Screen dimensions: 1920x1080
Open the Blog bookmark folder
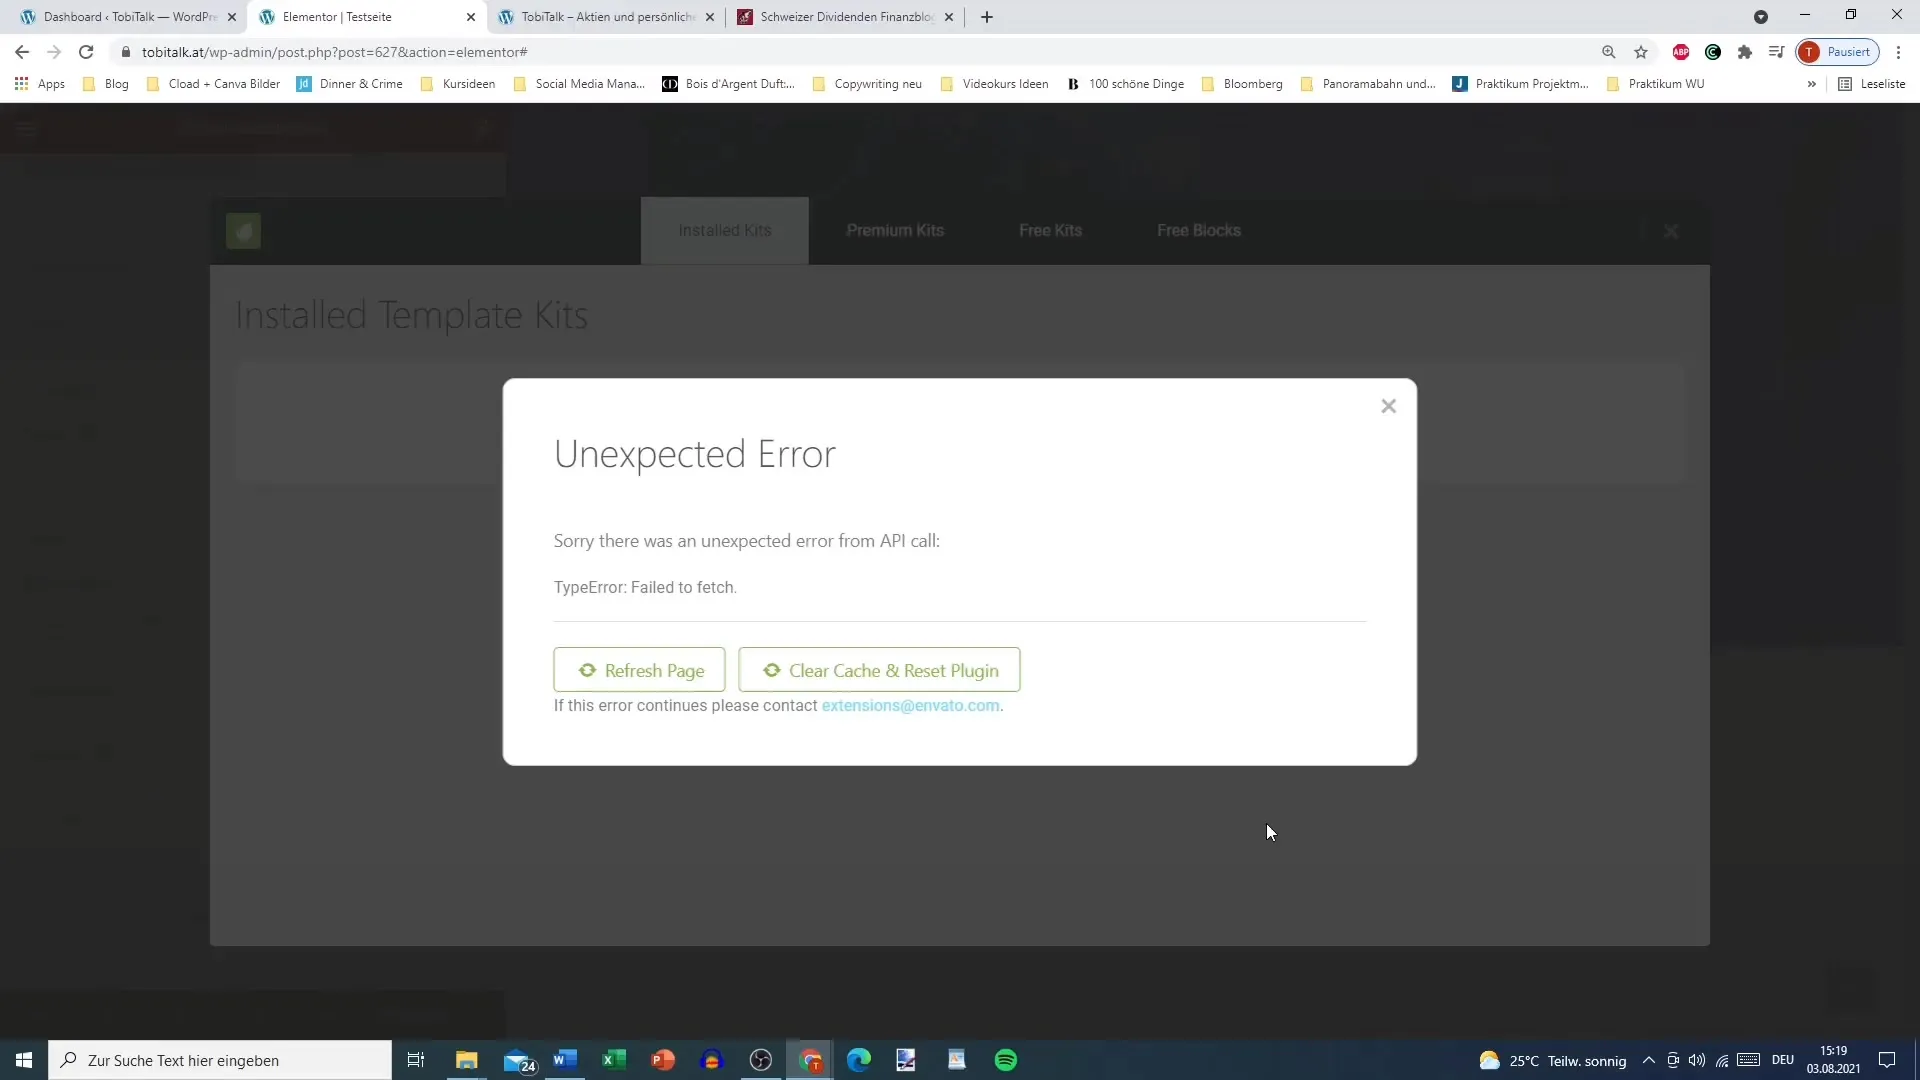click(106, 84)
